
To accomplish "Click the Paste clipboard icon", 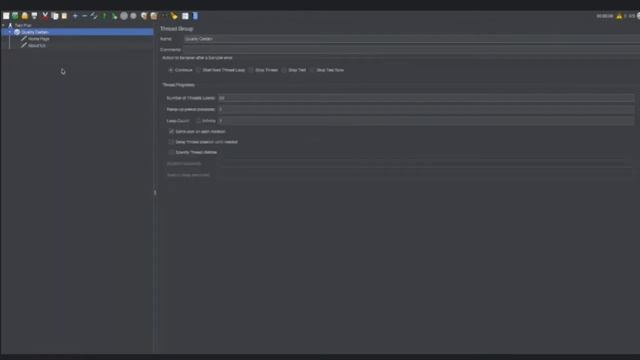I will 64,16.
